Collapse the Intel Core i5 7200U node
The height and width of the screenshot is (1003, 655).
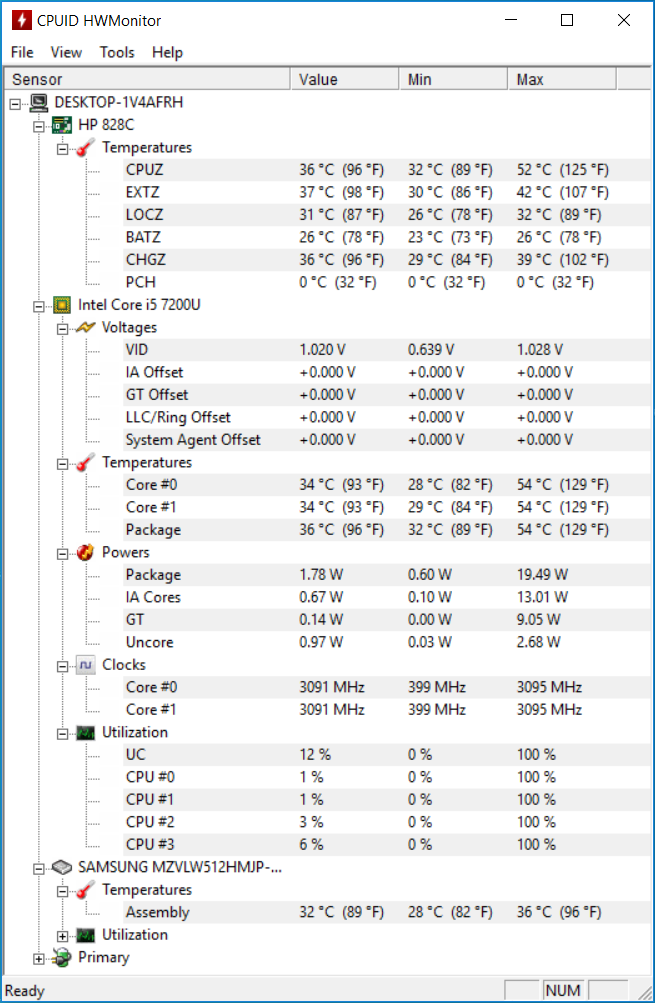[39, 306]
